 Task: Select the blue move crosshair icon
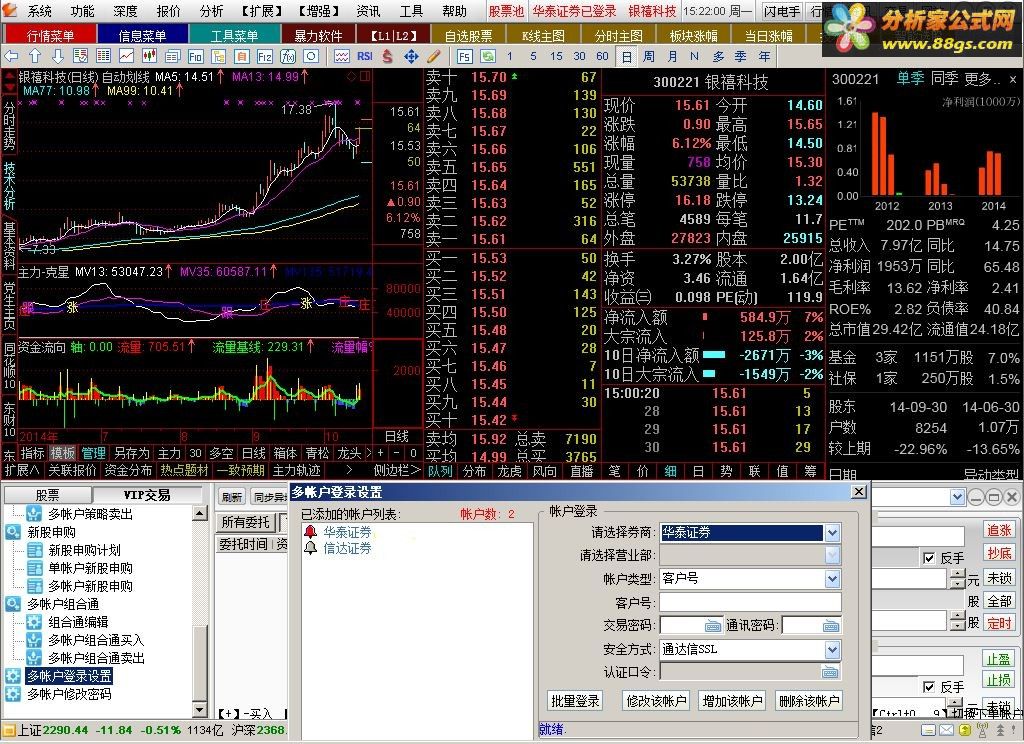click(411, 57)
